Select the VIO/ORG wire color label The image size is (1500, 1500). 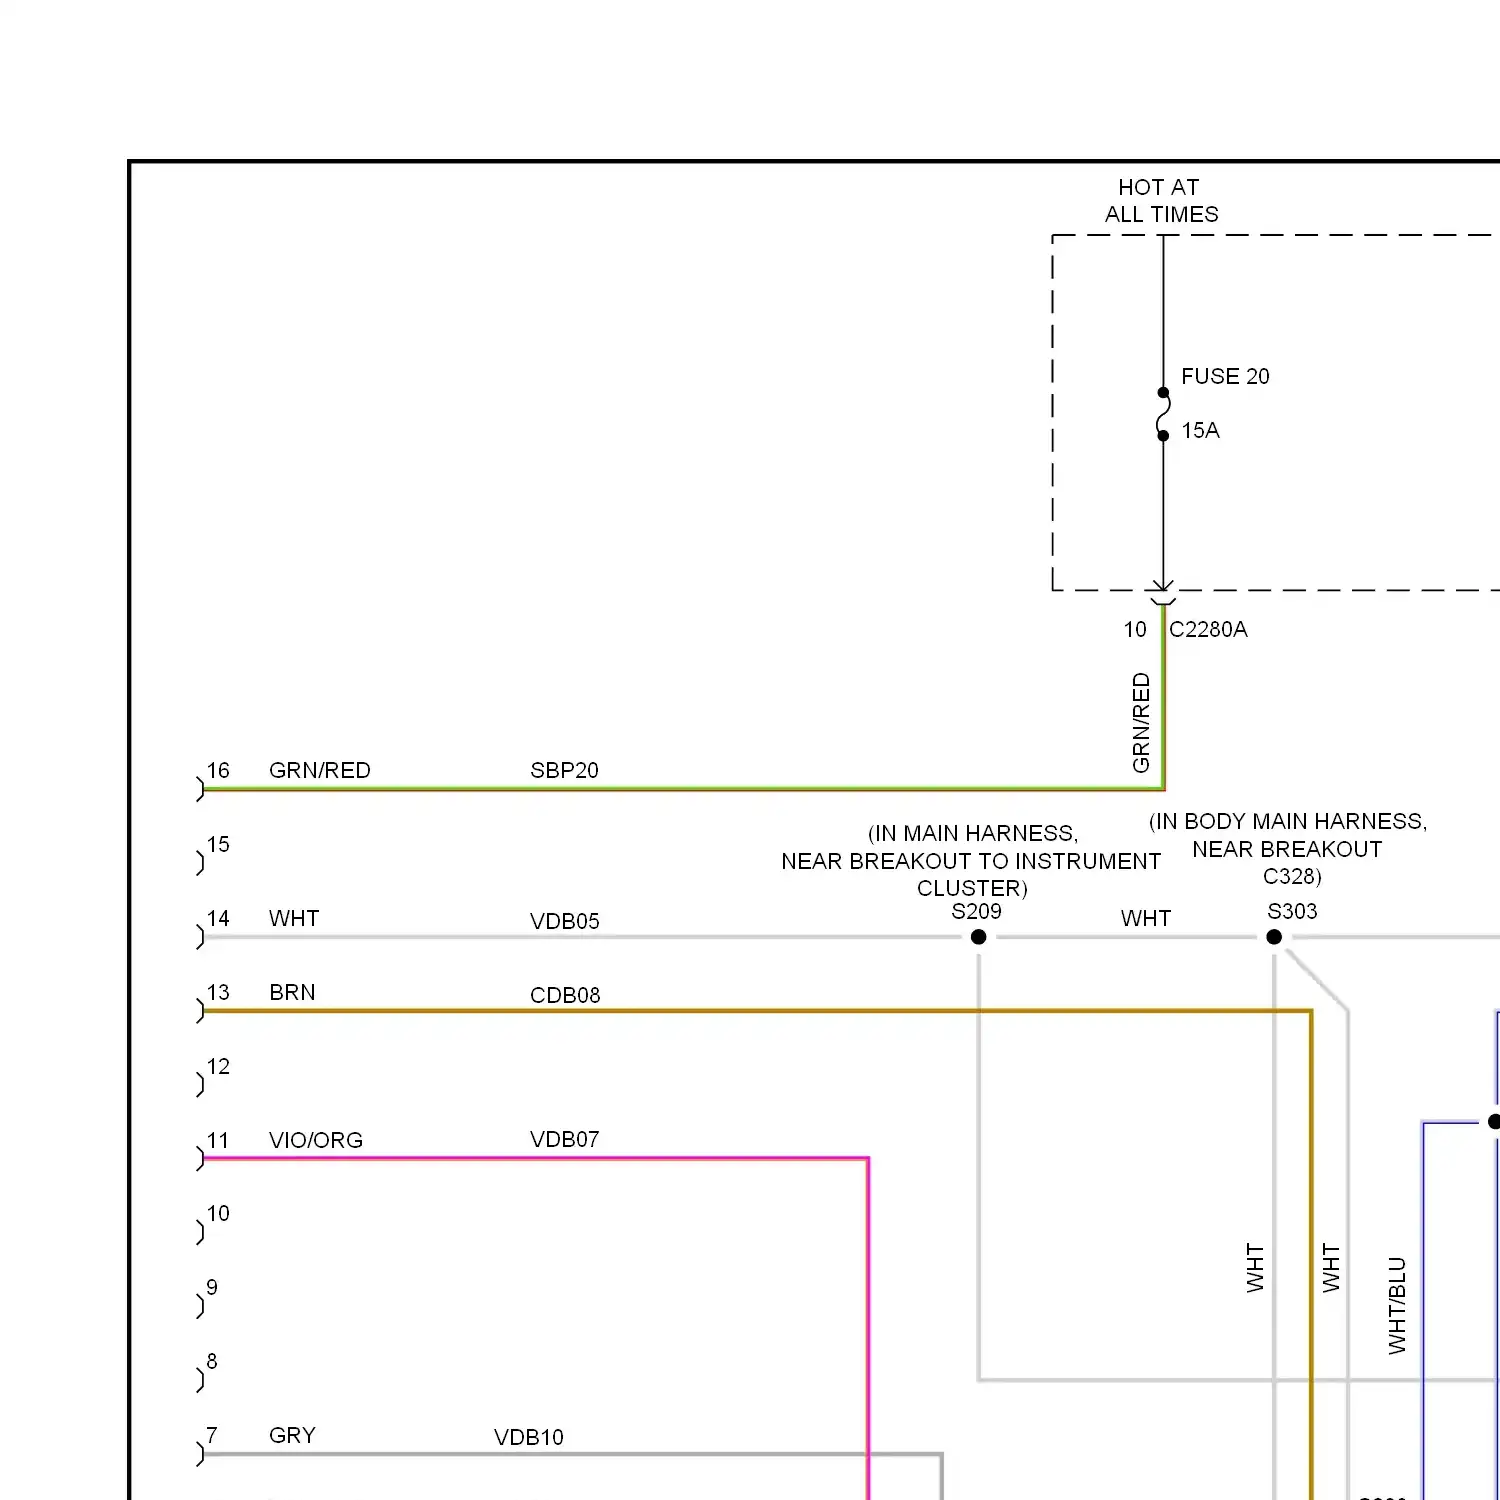[x=316, y=1140]
